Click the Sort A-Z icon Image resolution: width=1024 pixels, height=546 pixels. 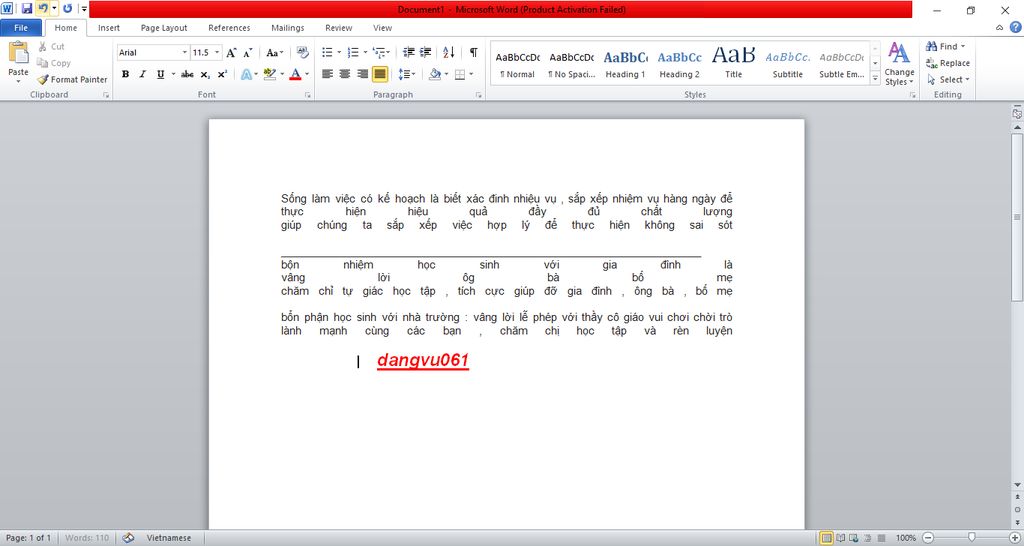[x=449, y=52]
